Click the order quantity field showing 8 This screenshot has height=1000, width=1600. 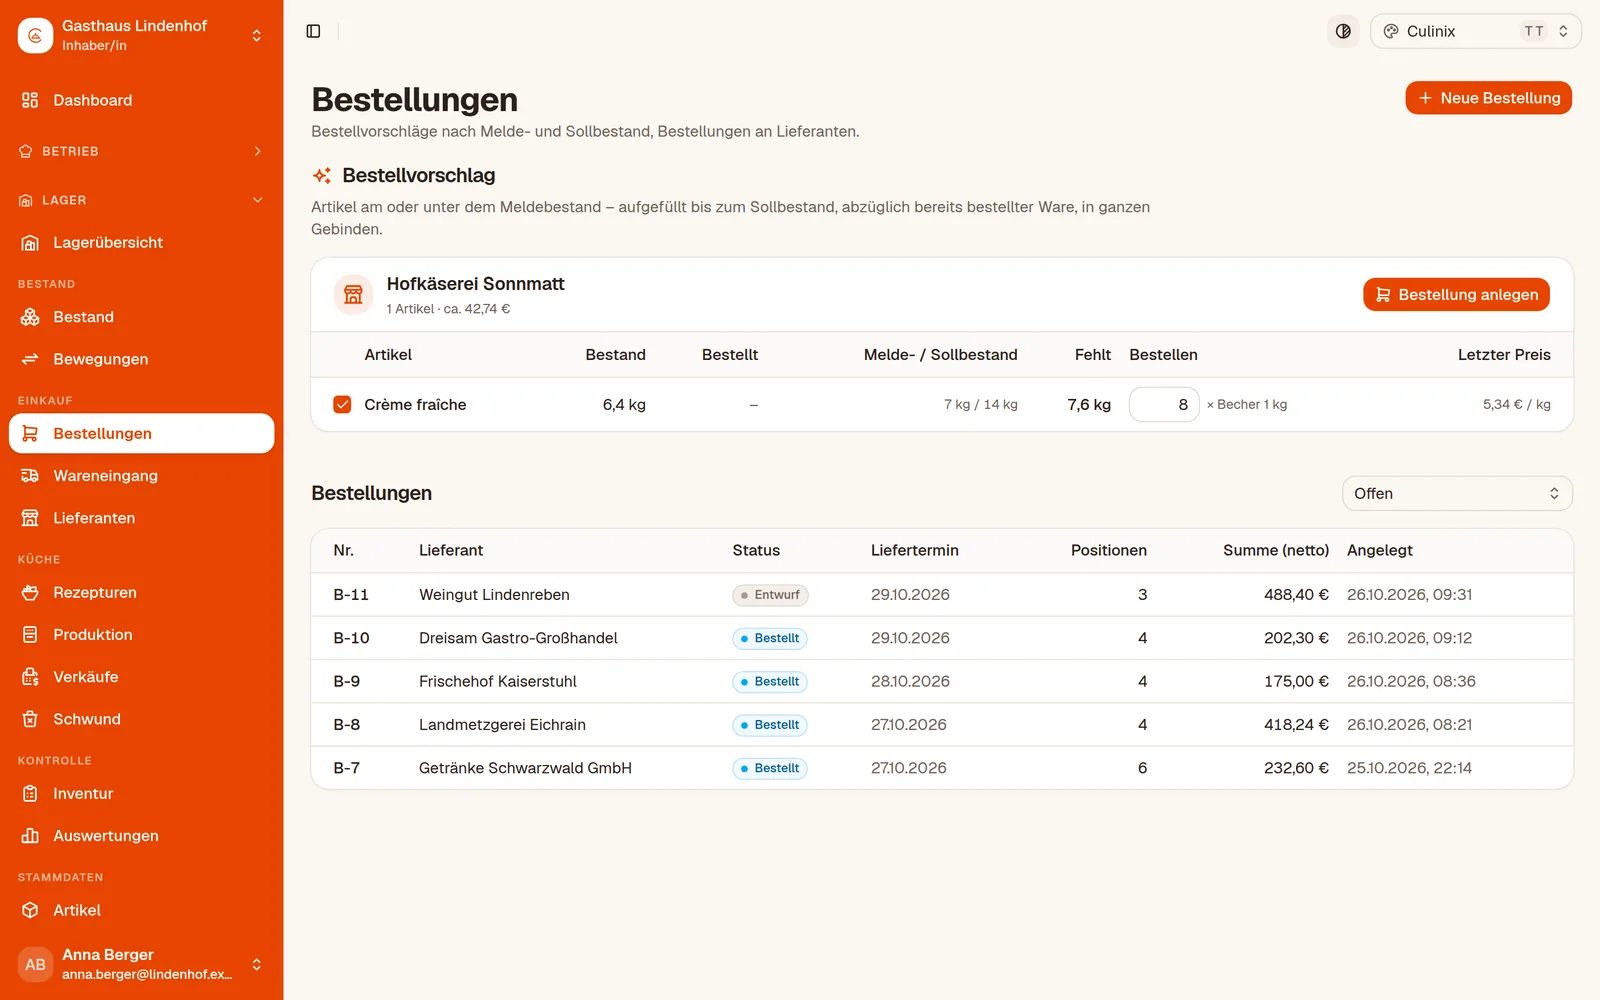point(1164,404)
